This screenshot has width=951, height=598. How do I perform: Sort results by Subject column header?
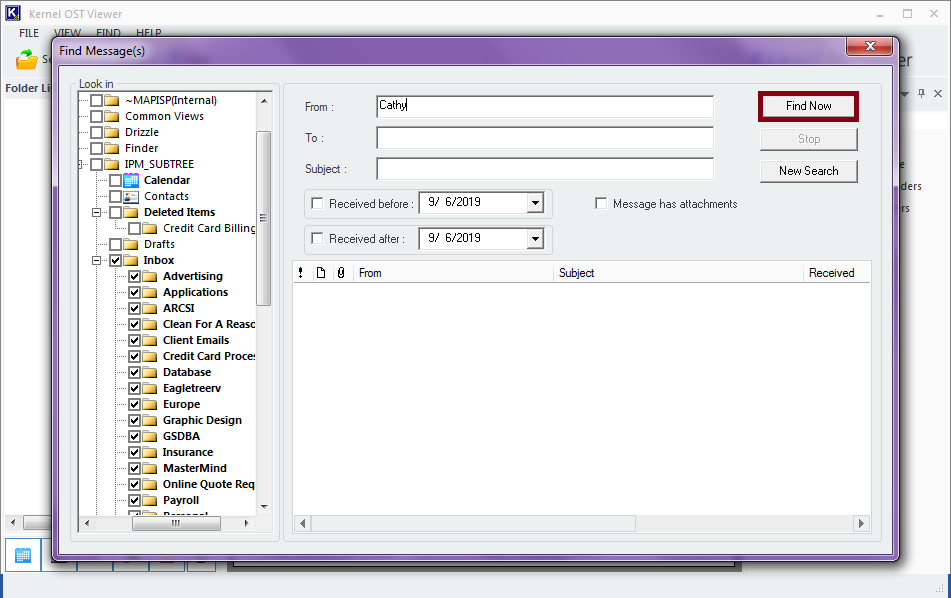tap(678, 273)
